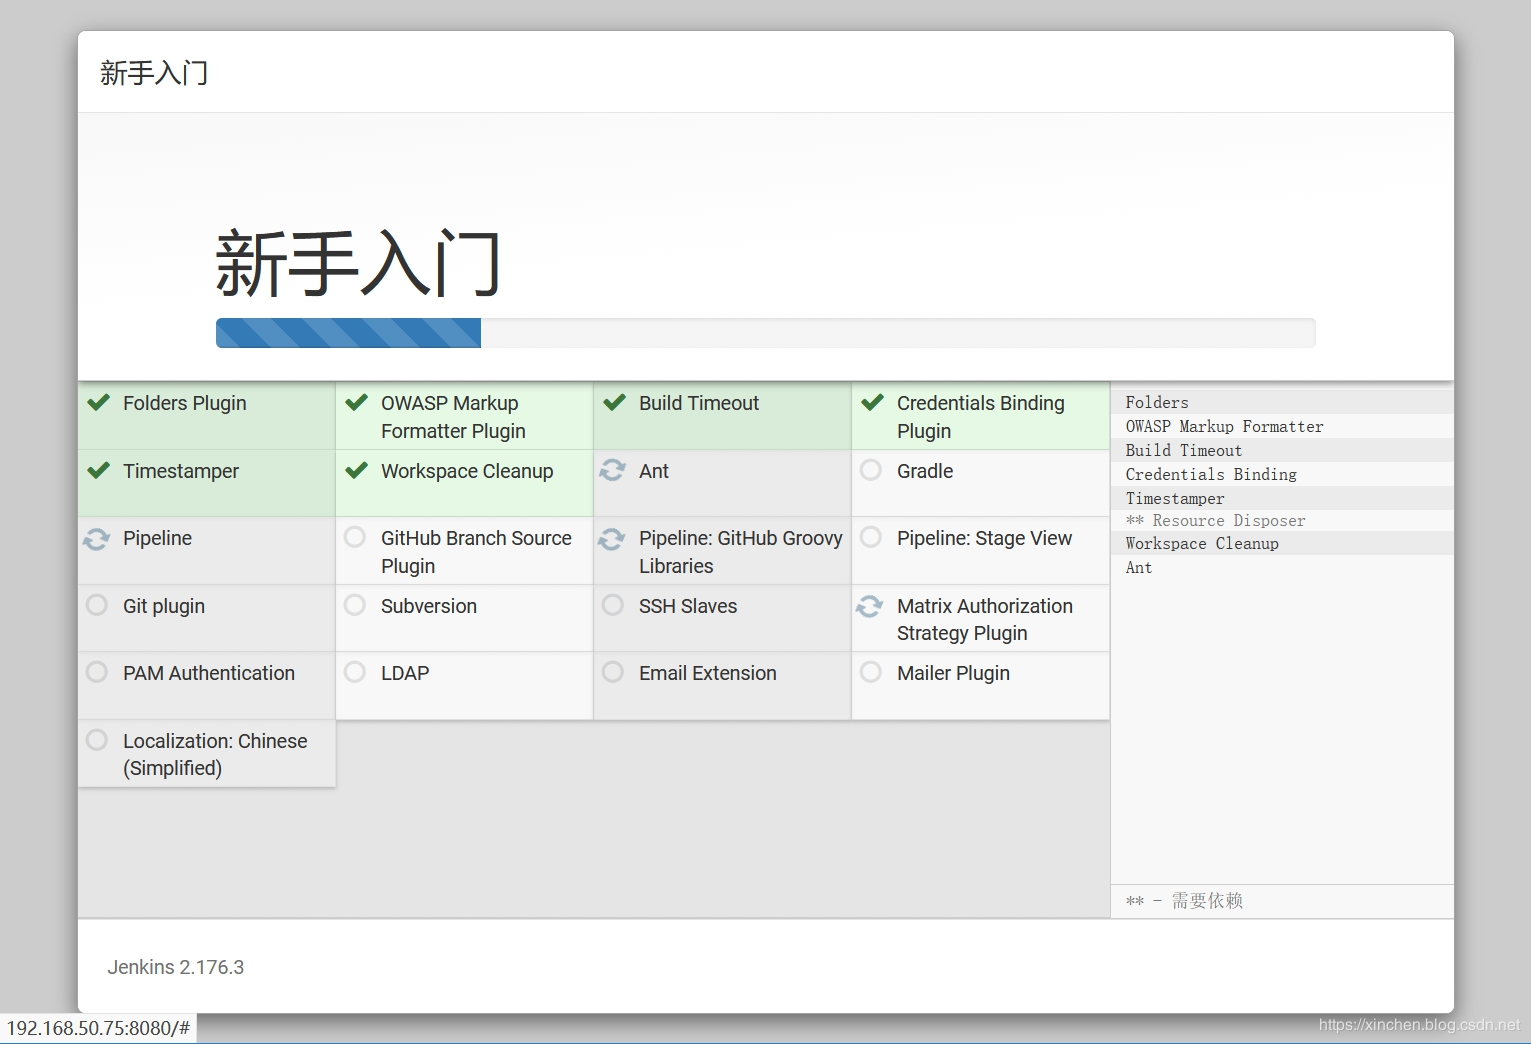Click the green checkmark beside Folders Plugin
Viewport: 1531px width, 1044px height.
(98, 403)
